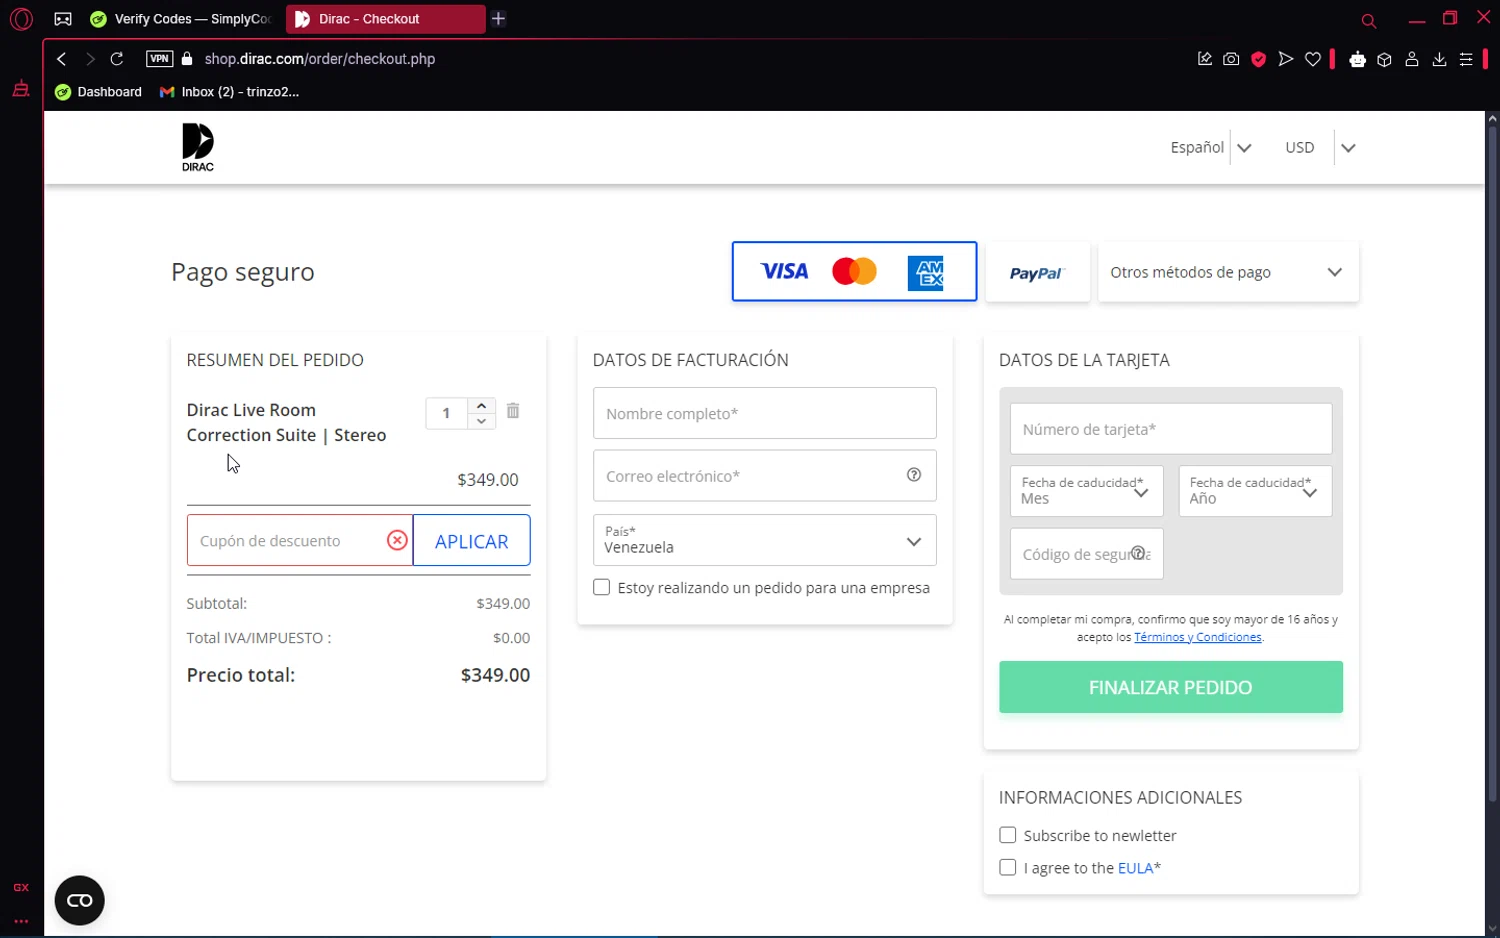
Task: Open the GX Control sidebar icon
Action: pyautogui.click(x=21, y=887)
